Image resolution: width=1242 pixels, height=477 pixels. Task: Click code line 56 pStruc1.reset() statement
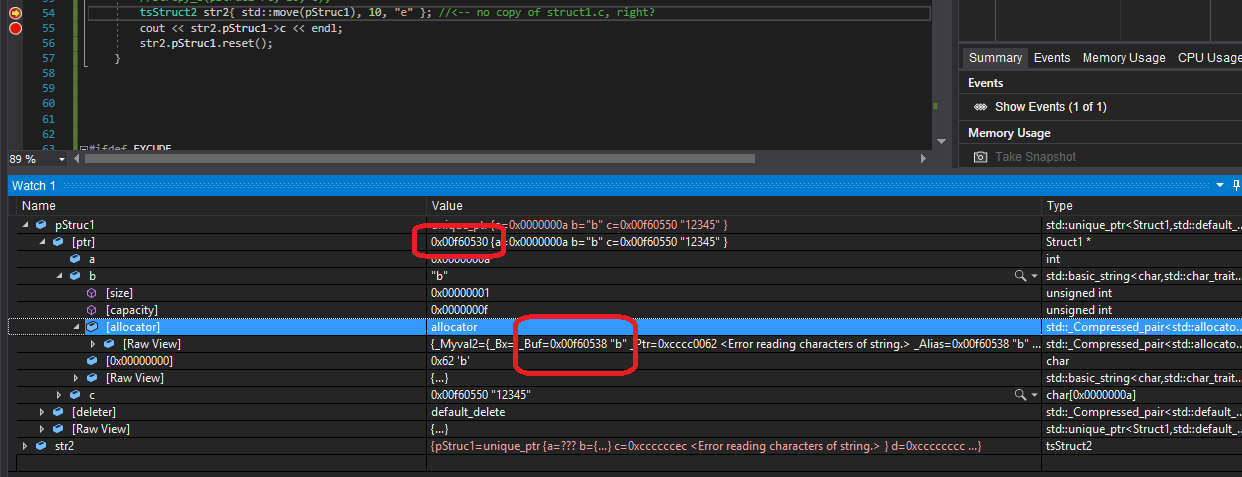206,43
